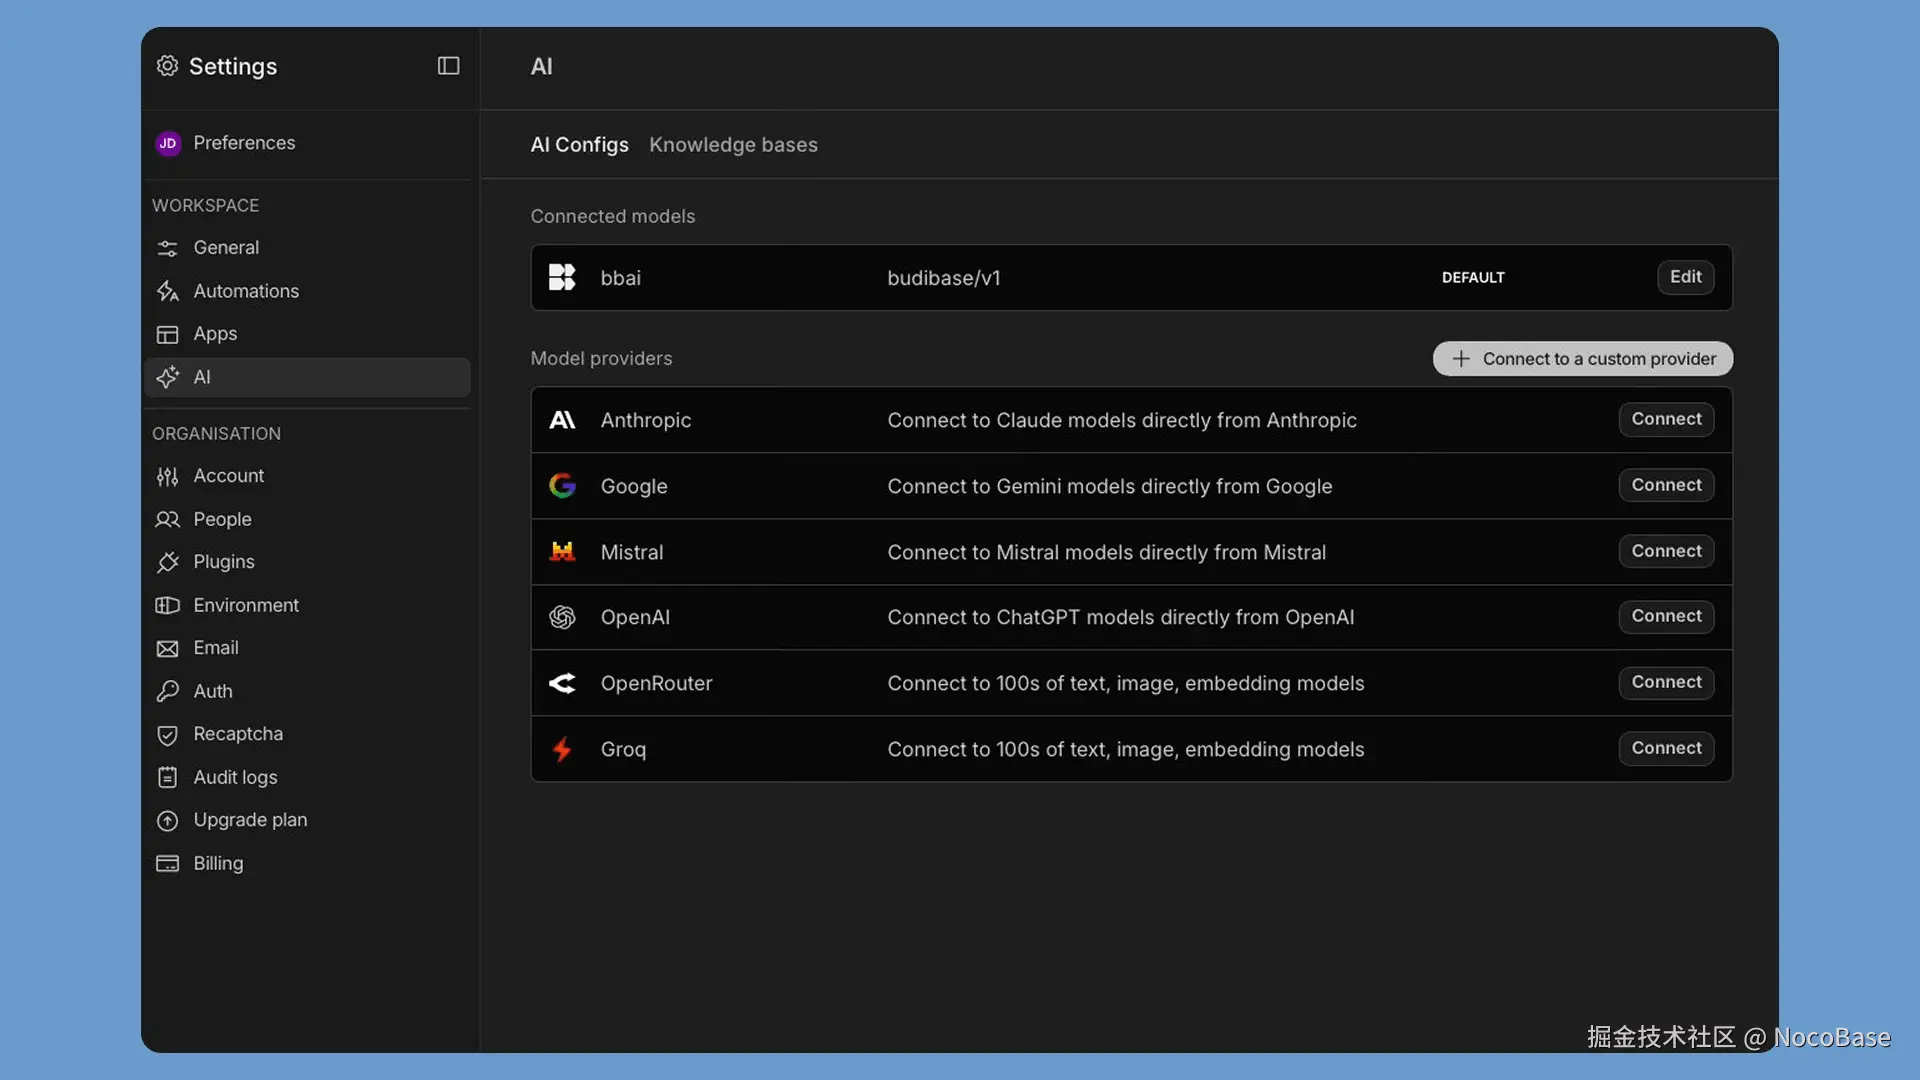The height and width of the screenshot is (1080, 1920).
Task: Connect the Anthropic provider
Action: [1666, 419]
